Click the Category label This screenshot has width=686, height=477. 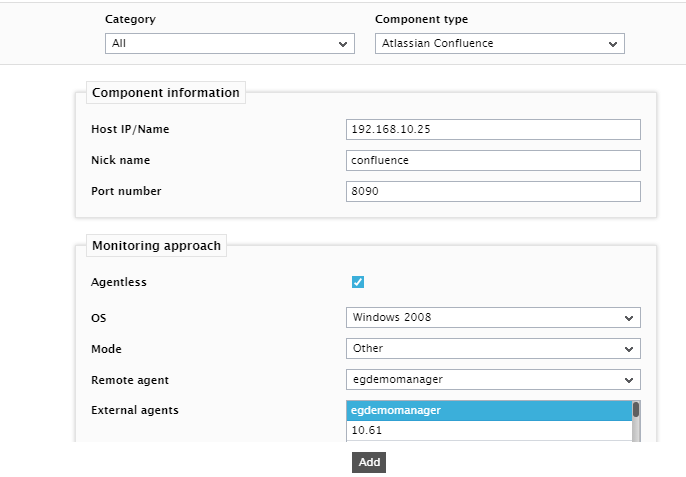(x=130, y=20)
